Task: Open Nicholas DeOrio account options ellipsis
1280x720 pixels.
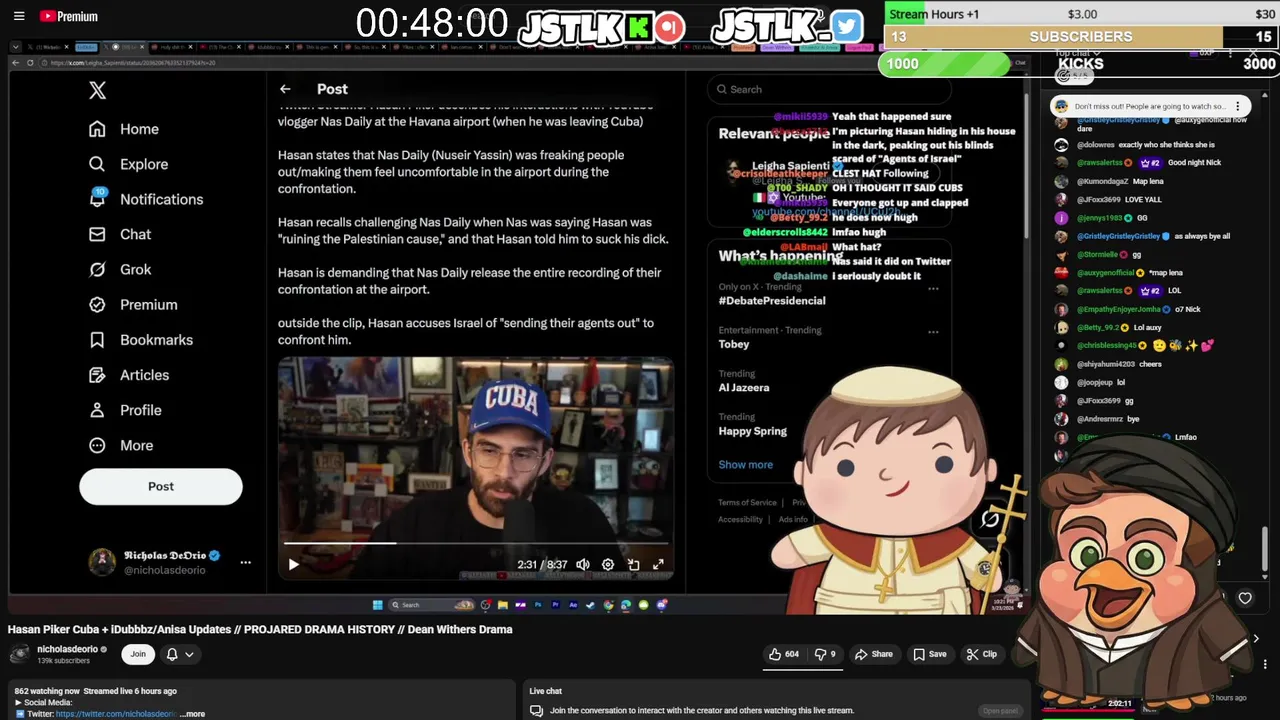Action: pyautogui.click(x=245, y=562)
